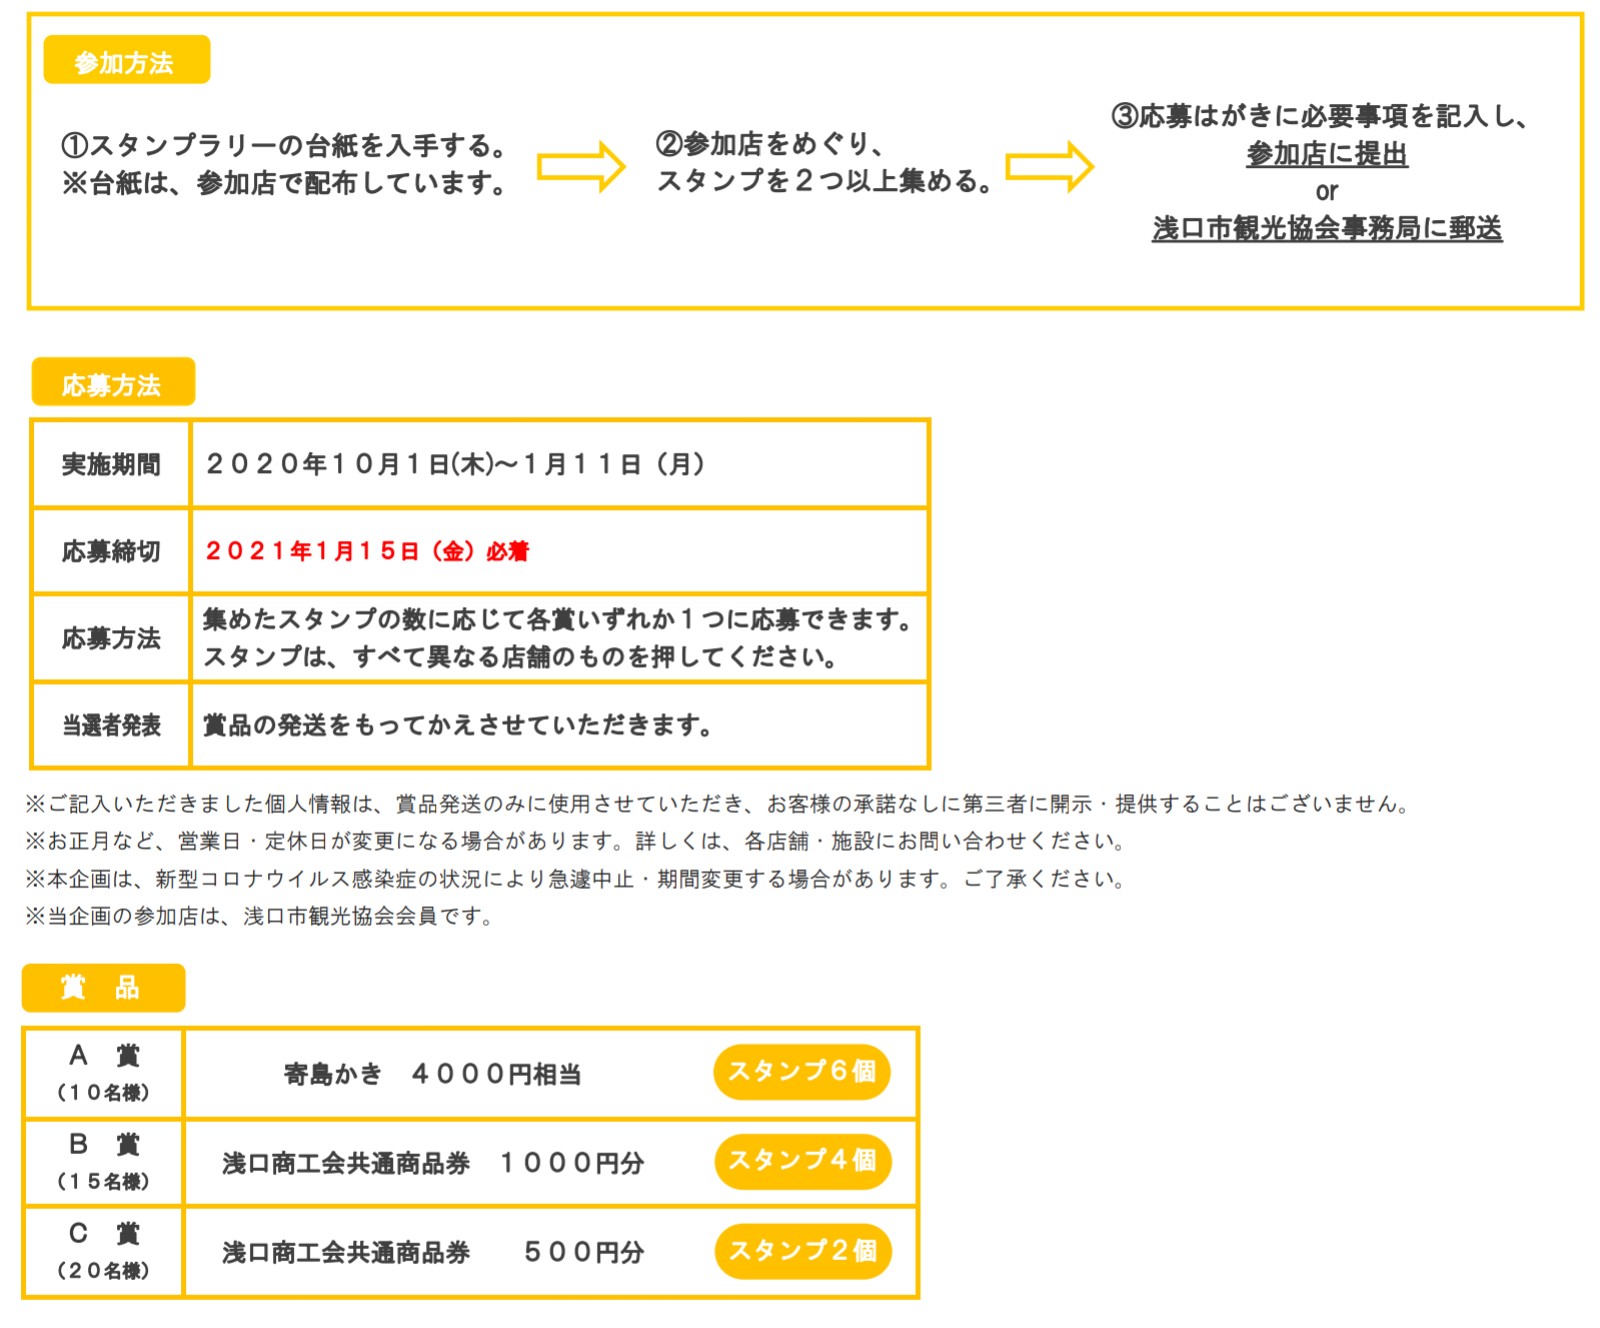Click the 新型コロナウイルス感染症 notice line
1600x1328 pixels.
click(575, 879)
